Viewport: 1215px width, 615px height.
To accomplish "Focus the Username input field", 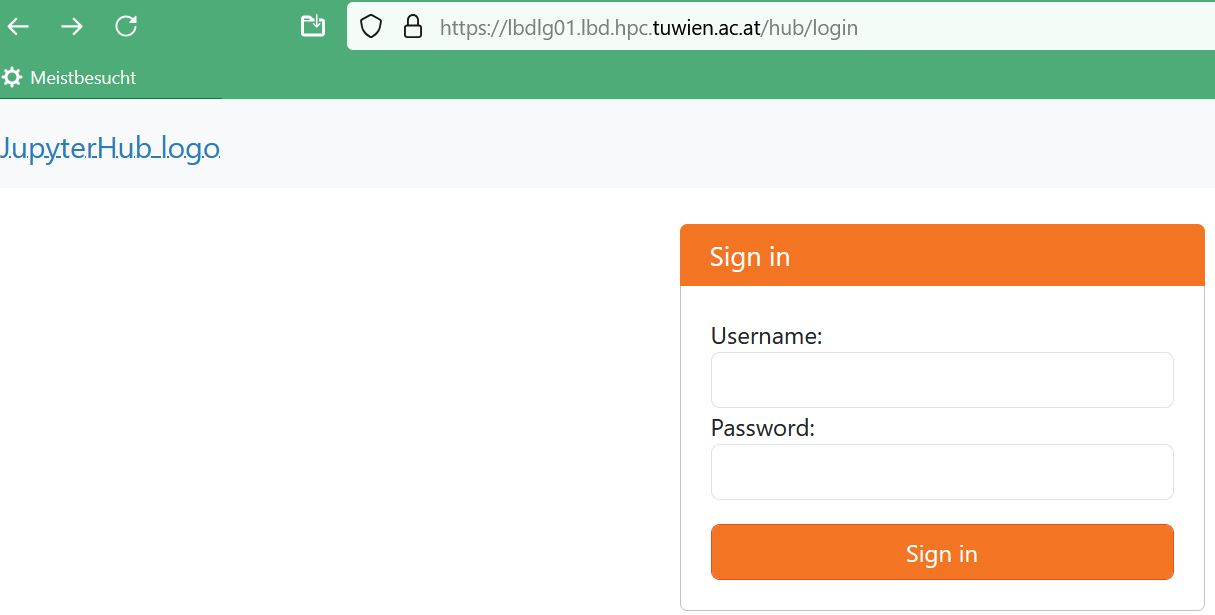I will click(942, 380).
